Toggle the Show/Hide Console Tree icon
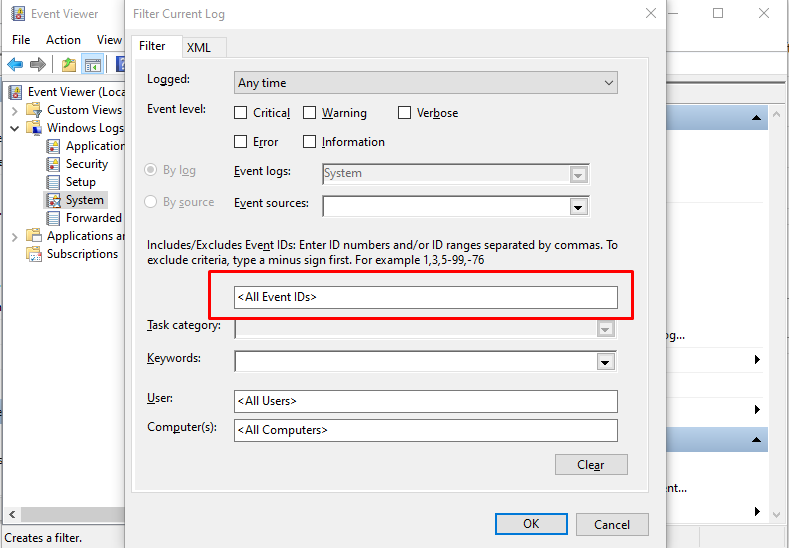 click(92, 65)
